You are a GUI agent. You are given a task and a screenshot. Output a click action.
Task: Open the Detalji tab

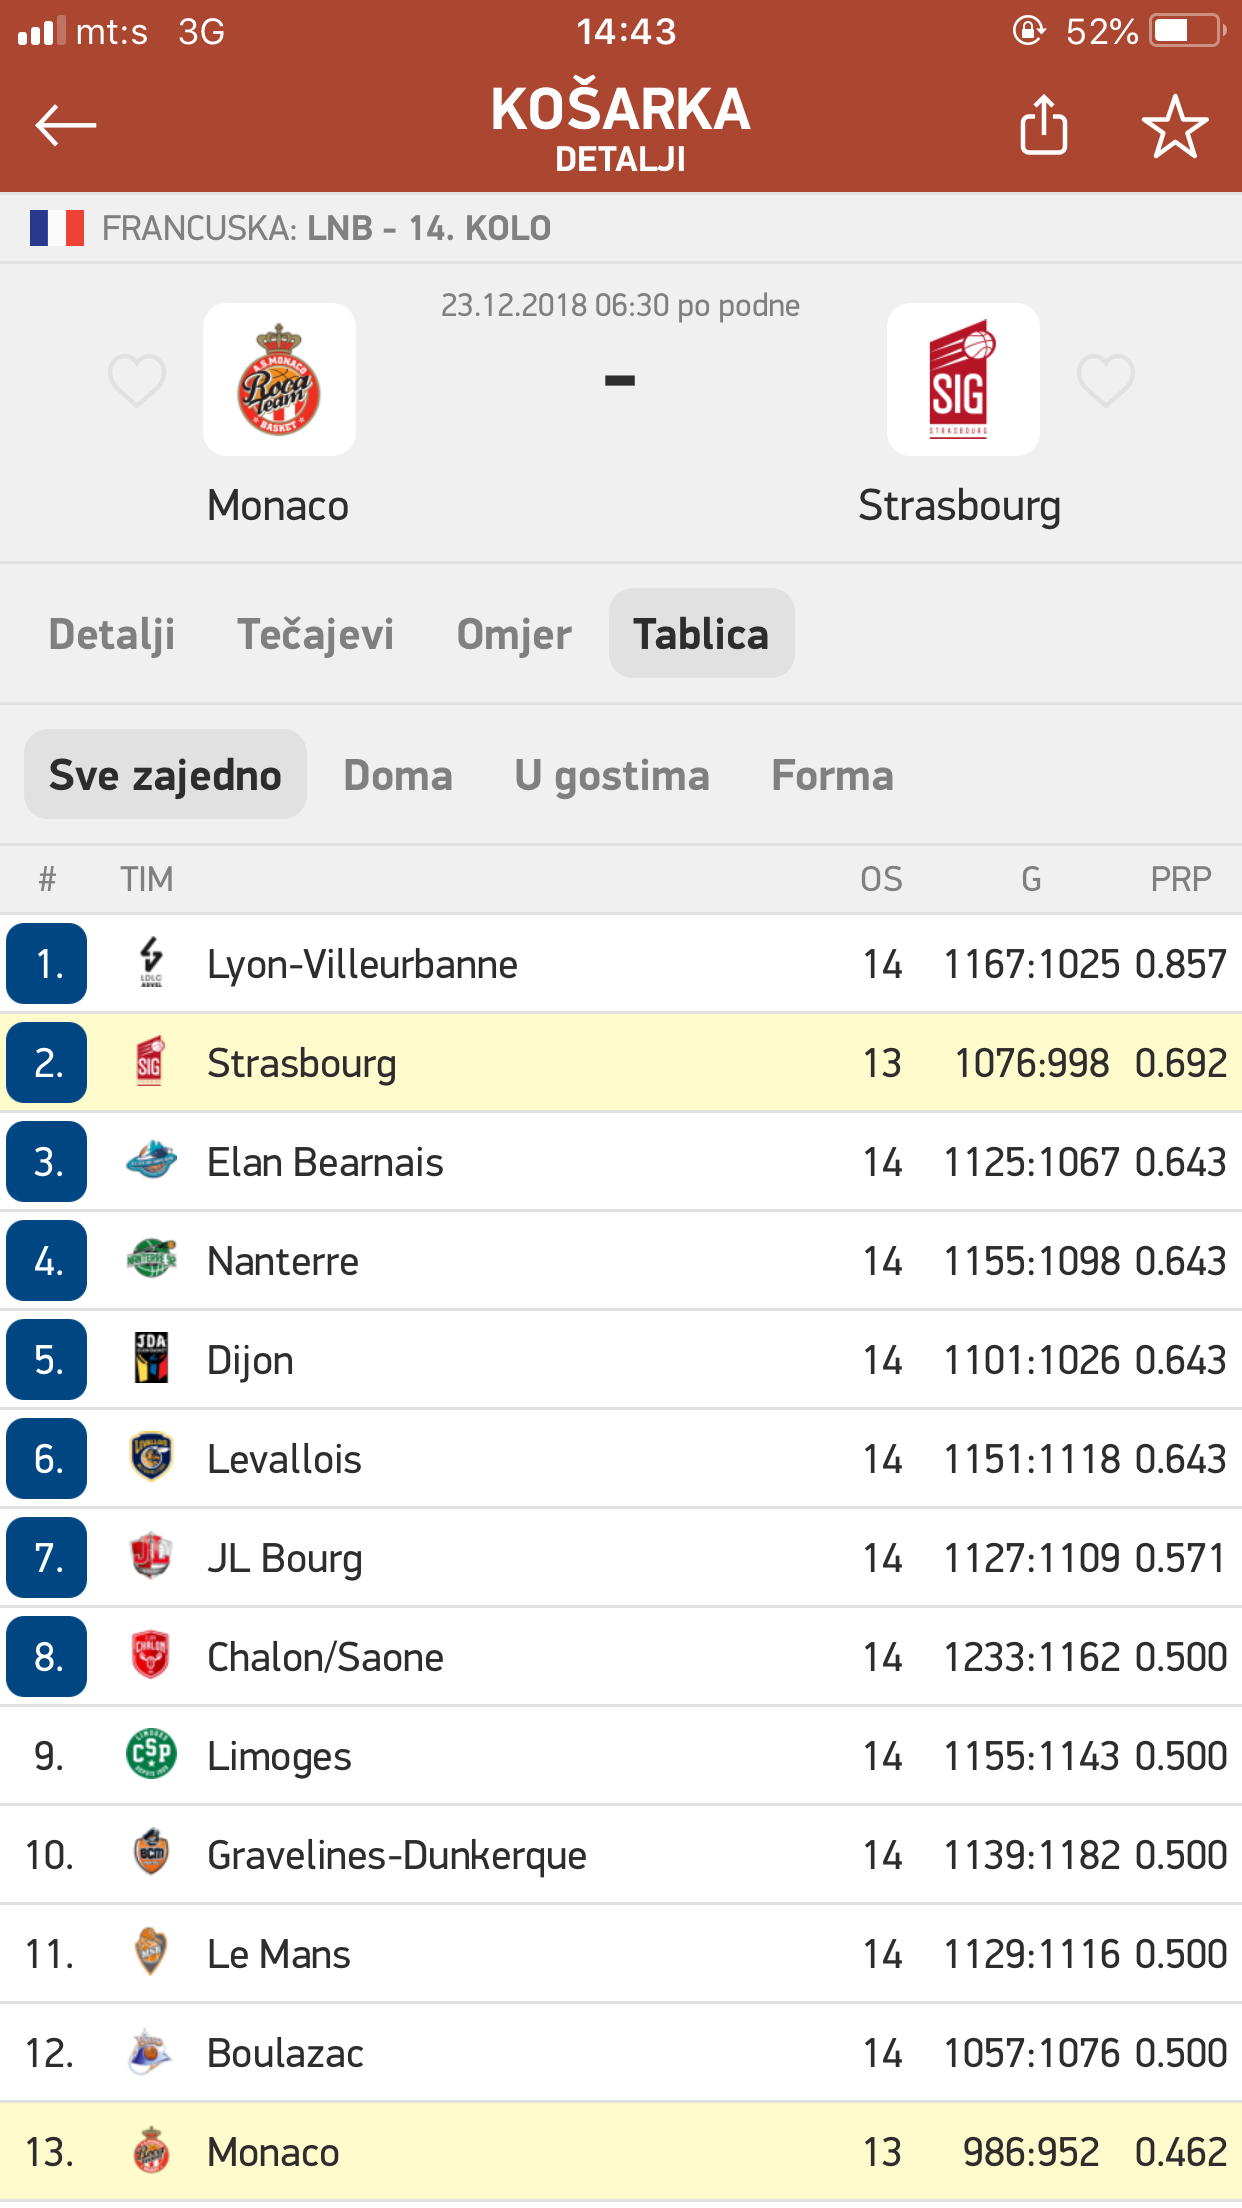click(112, 634)
